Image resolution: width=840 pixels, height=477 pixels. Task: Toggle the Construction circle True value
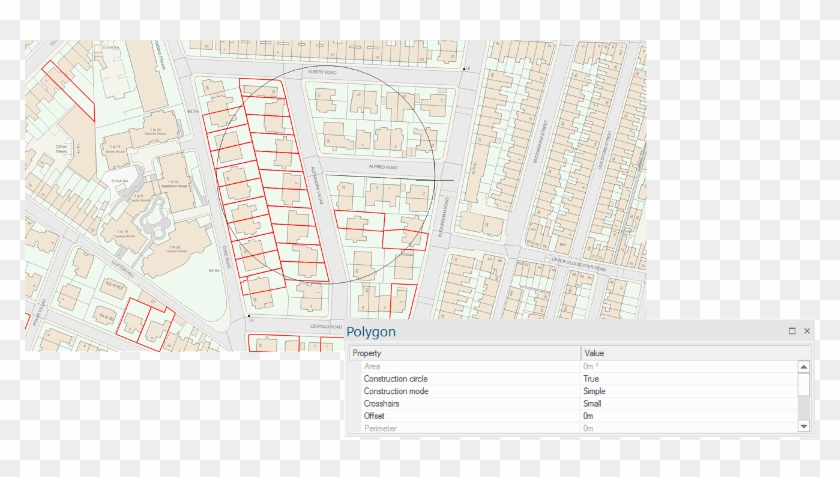pyautogui.click(x=591, y=379)
